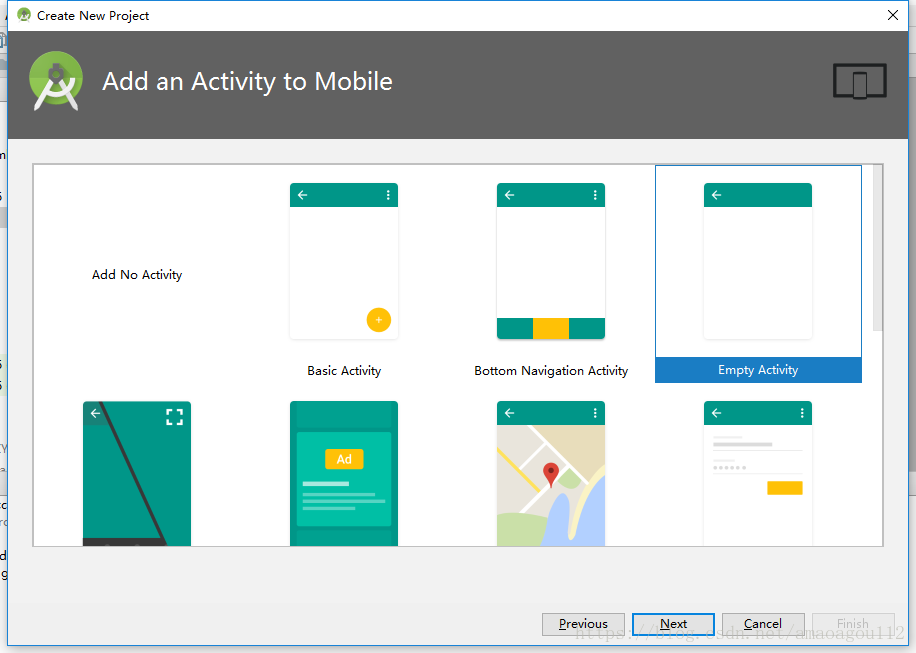Pick the Google Maps activity thumbnail
Viewport: 916px width, 653px height.
click(551, 473)
